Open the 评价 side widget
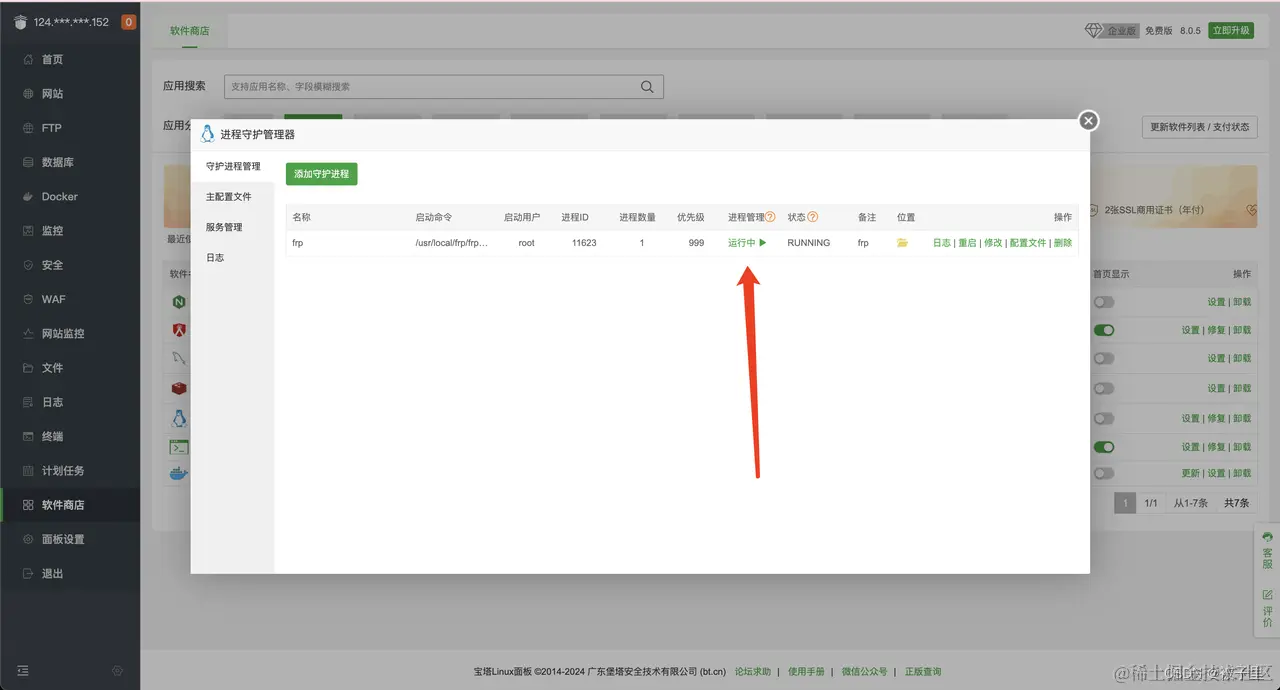This screenshot has width=1280, height=690. coord(1267,608)
